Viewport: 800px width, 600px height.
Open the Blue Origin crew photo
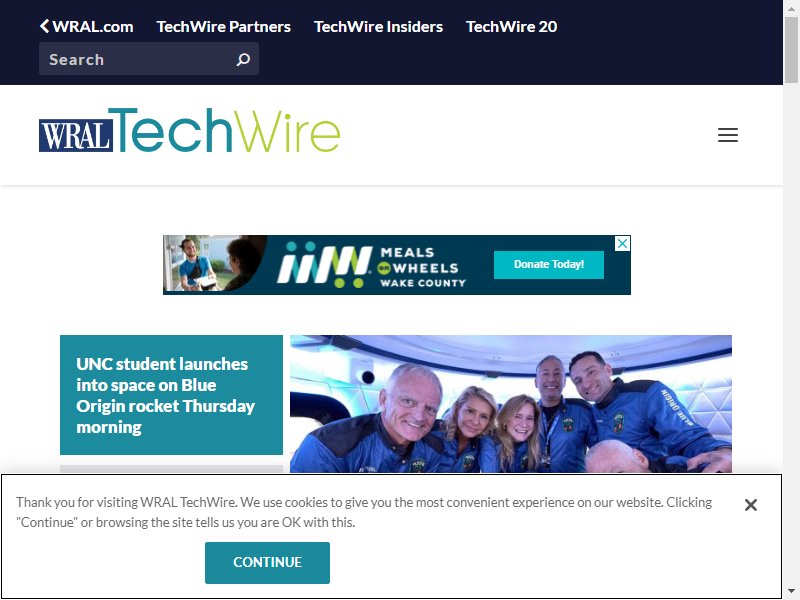click(511, 404)
